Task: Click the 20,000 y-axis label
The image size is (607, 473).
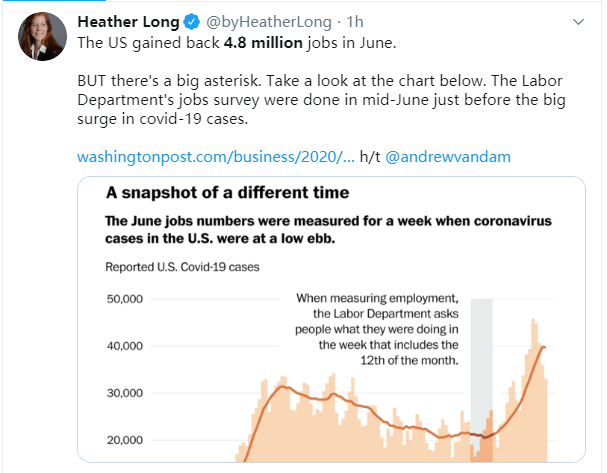Action: coord(125,440)
